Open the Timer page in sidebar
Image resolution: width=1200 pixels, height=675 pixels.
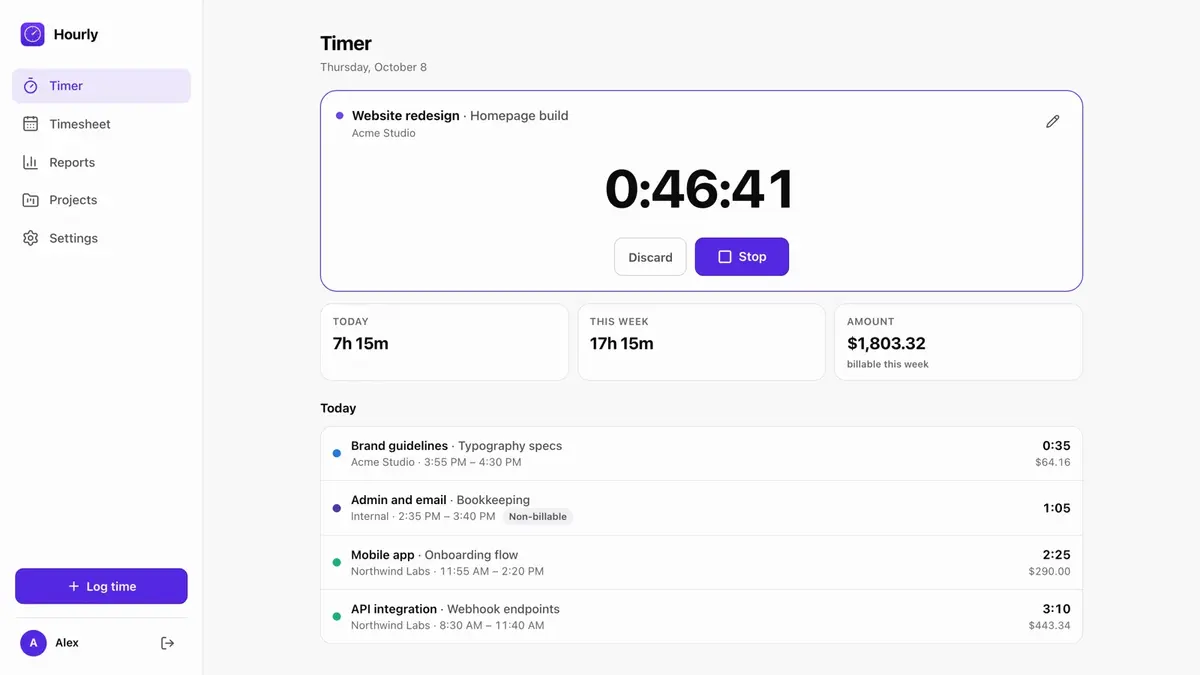coord(101,86)
